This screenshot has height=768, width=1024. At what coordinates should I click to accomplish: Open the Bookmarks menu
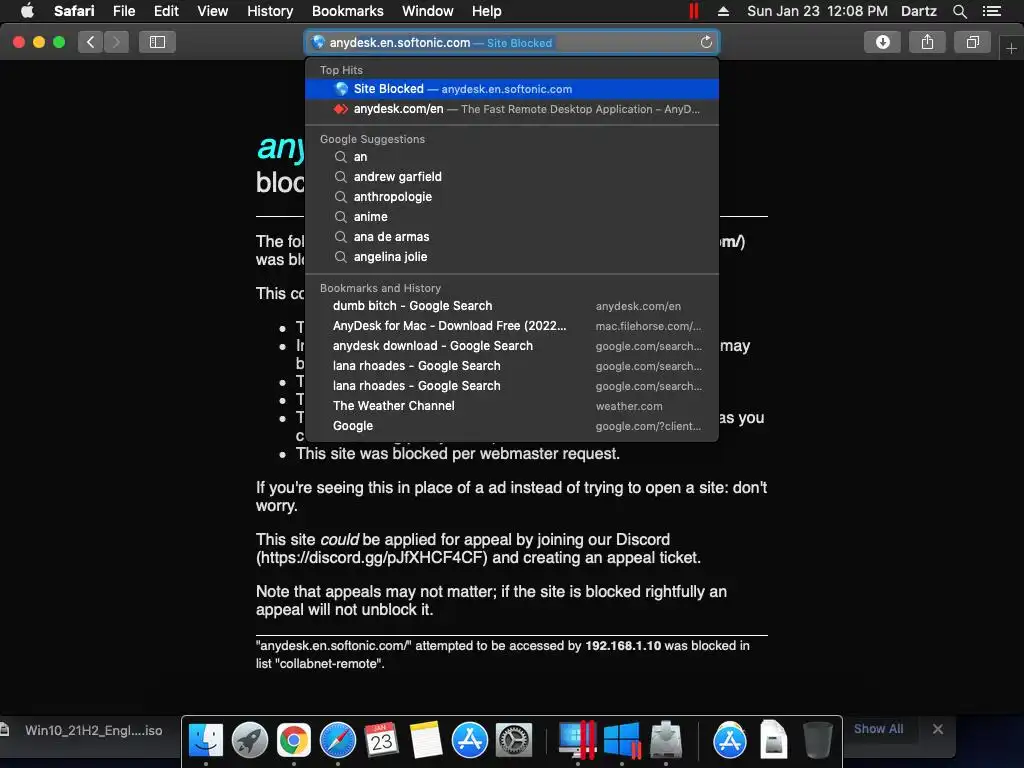pos(347,11)
